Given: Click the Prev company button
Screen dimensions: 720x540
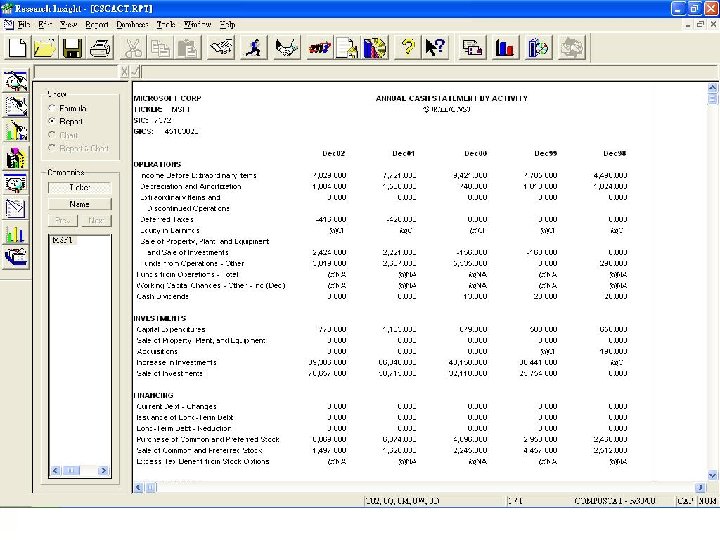Looking at the screenshot, I should (62, 220).
